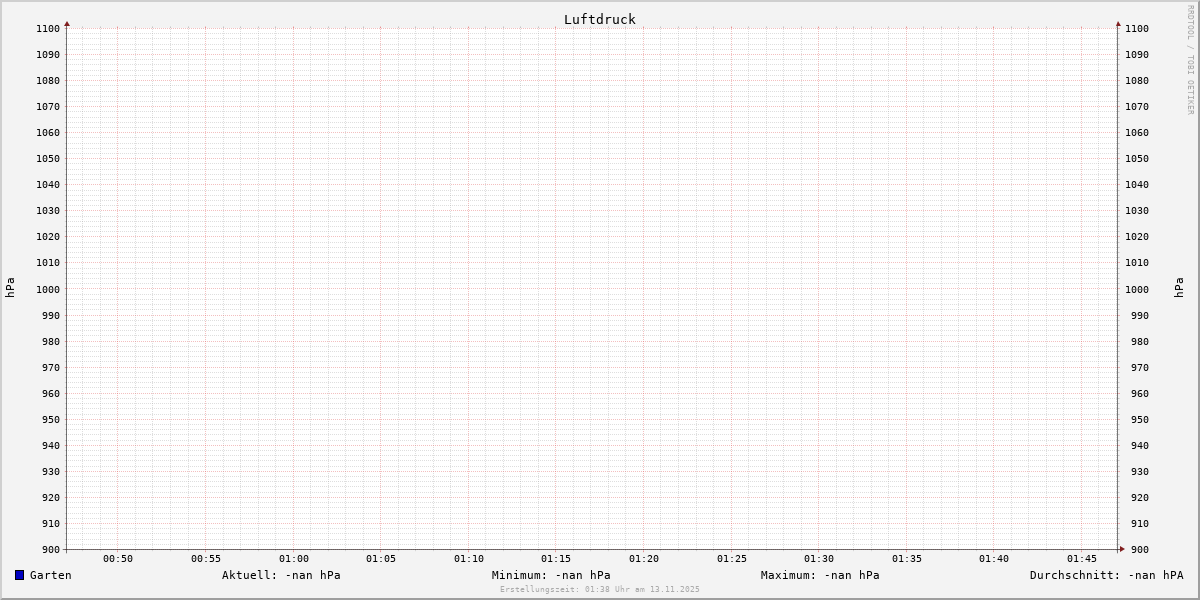Viewport: 1200px width, 600px height.
Task: Click the red arrow ending the time axis
Action: click(1122, 549)
